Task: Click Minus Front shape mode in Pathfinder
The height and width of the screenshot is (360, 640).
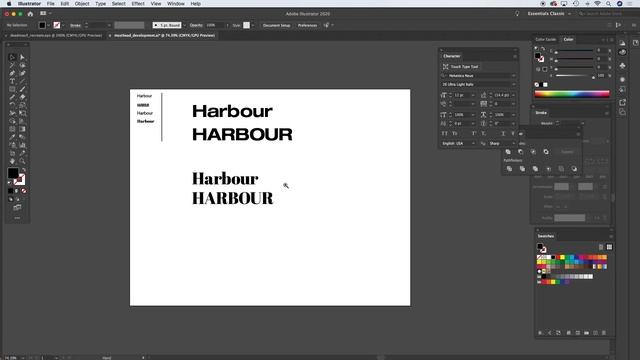Action: pyautogui.click(x=520, y=152)
